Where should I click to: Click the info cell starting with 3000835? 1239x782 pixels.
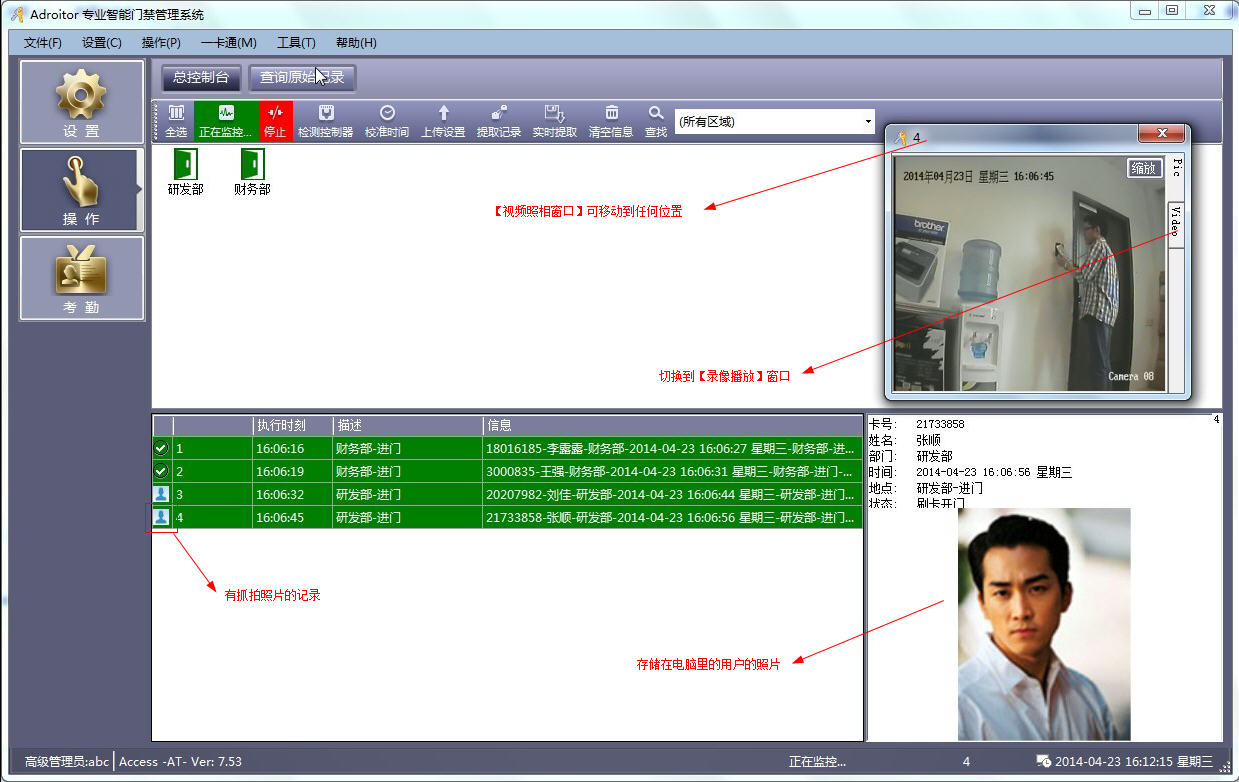[x=672, y=471]
